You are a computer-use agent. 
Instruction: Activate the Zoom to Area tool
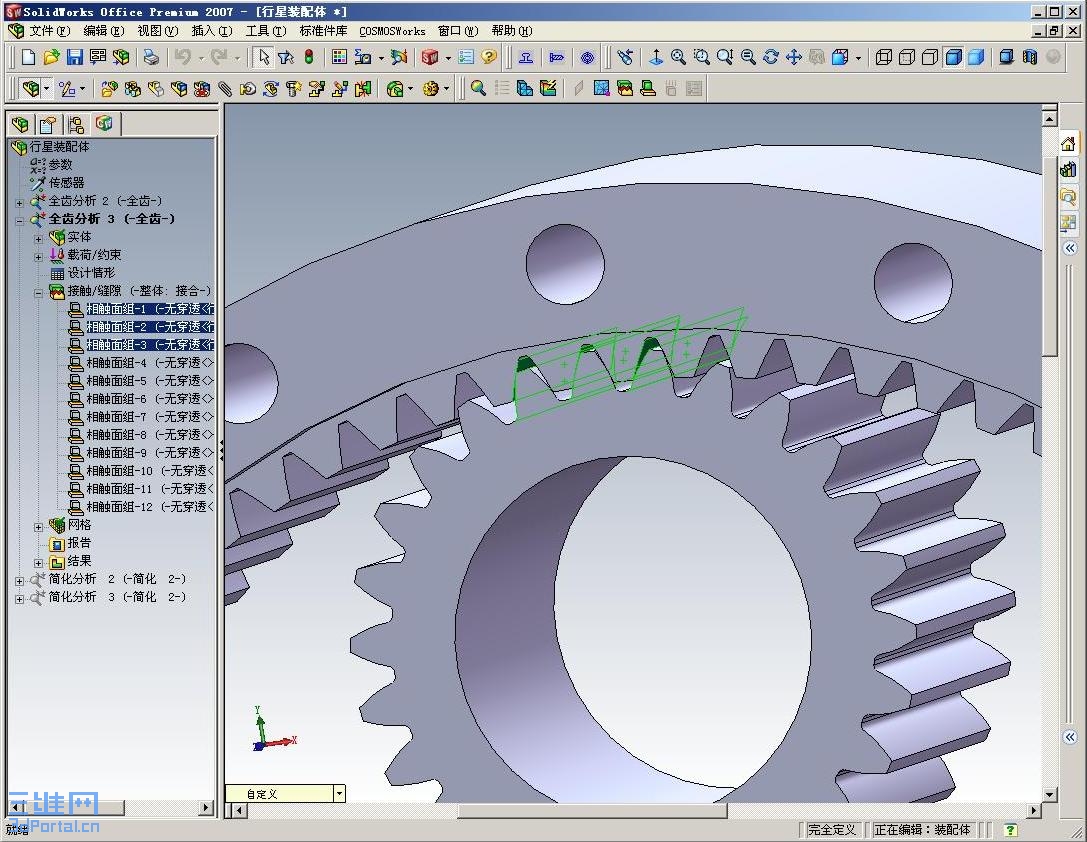(702, 57)
